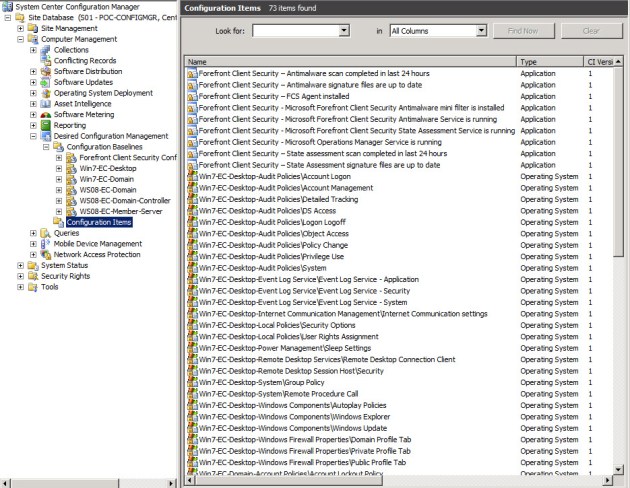This screenshot has width=630, height=488.
Task: Collapse the Desired Configuration Management node
Action: 33,136
